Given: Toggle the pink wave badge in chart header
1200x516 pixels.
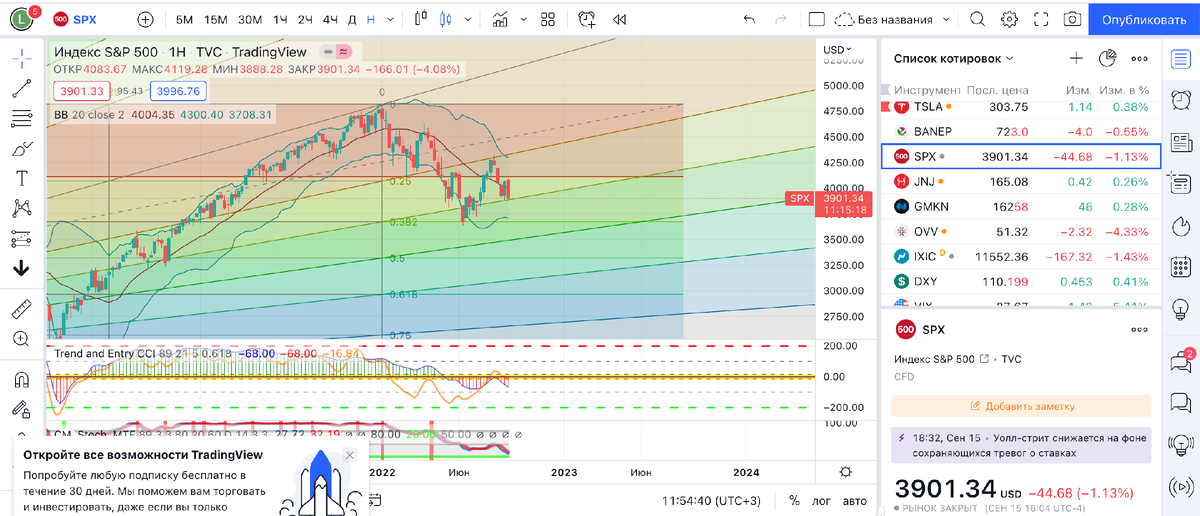Looking at the screenshot, I should (x=343, y=52).
